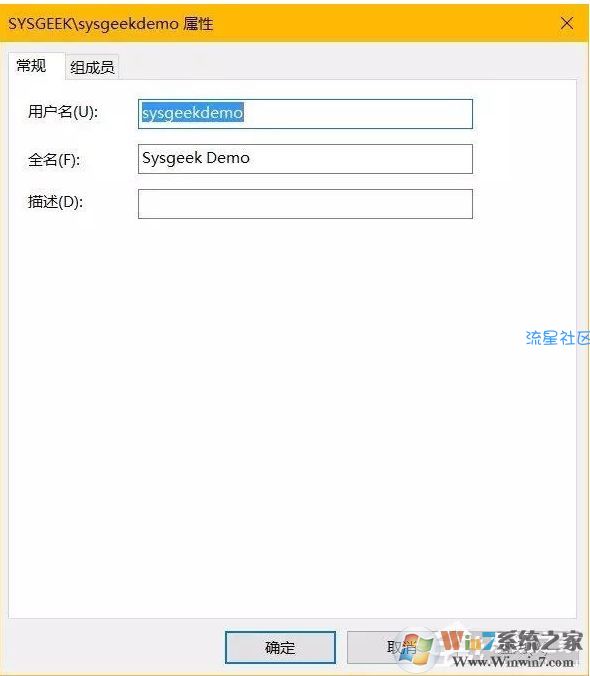Screen dimensions: 590x676
Task: Click the Sysgeek Demo full name text
Action: [196, 158]
